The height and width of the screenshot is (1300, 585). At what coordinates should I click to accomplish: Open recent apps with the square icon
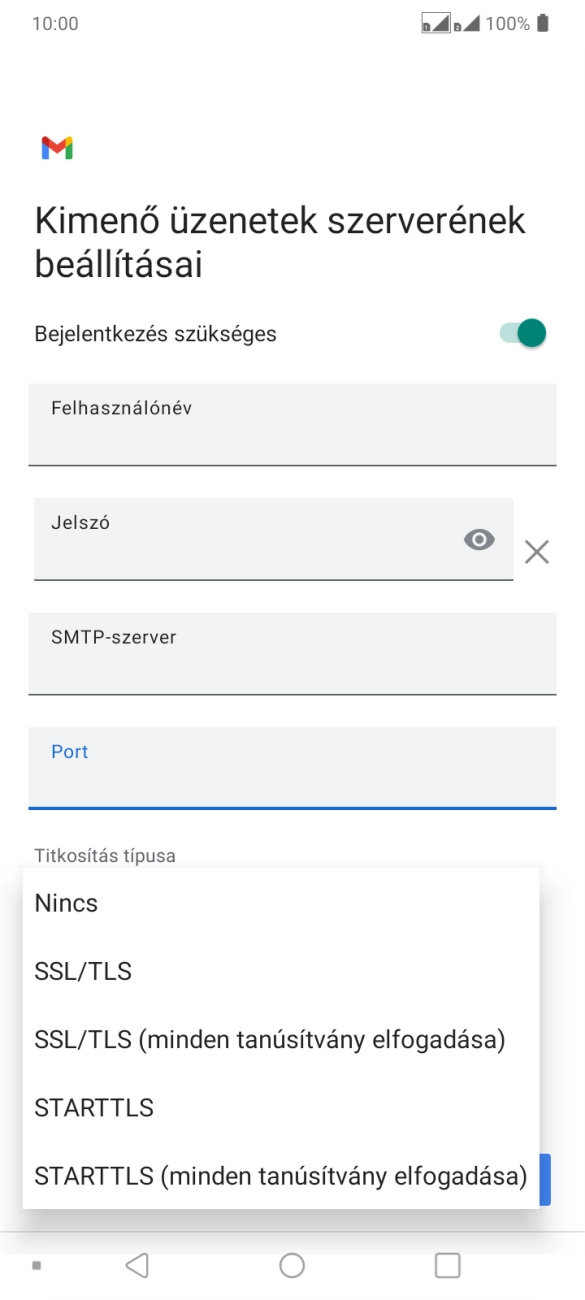click(445, 1263)
